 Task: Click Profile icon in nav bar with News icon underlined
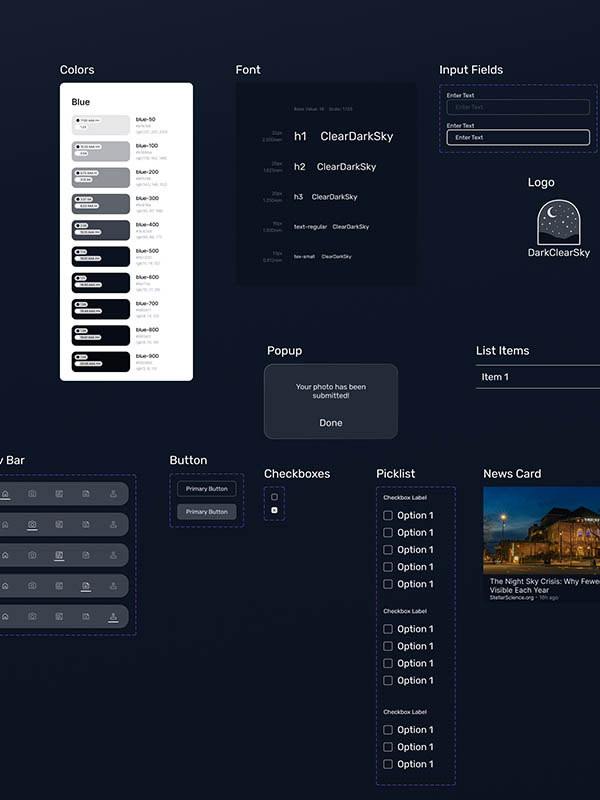113,555
